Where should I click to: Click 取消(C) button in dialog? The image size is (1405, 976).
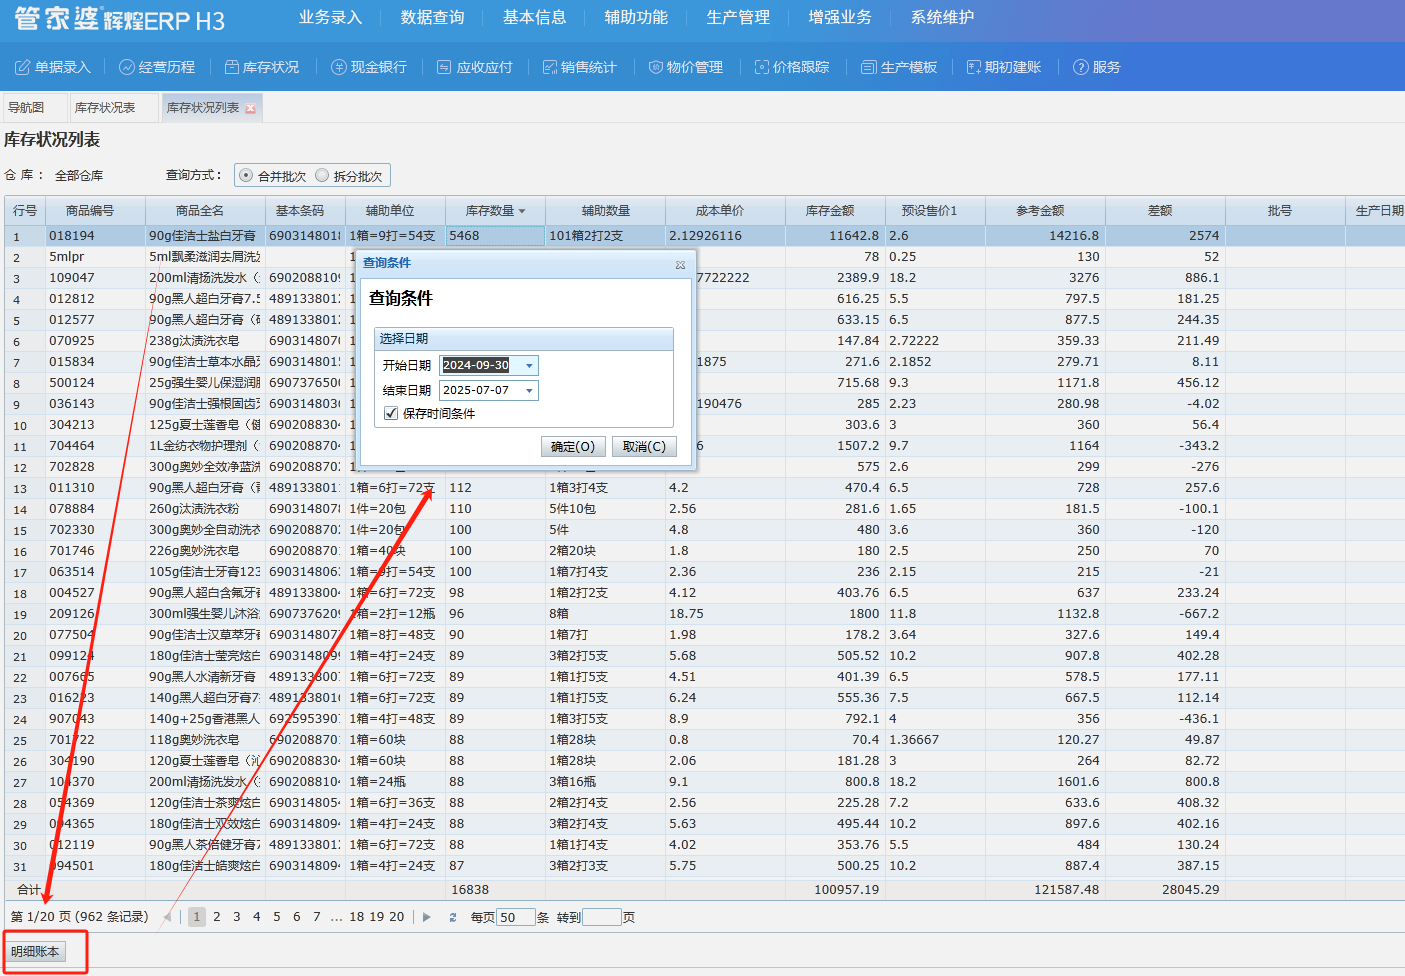(644, 447)
